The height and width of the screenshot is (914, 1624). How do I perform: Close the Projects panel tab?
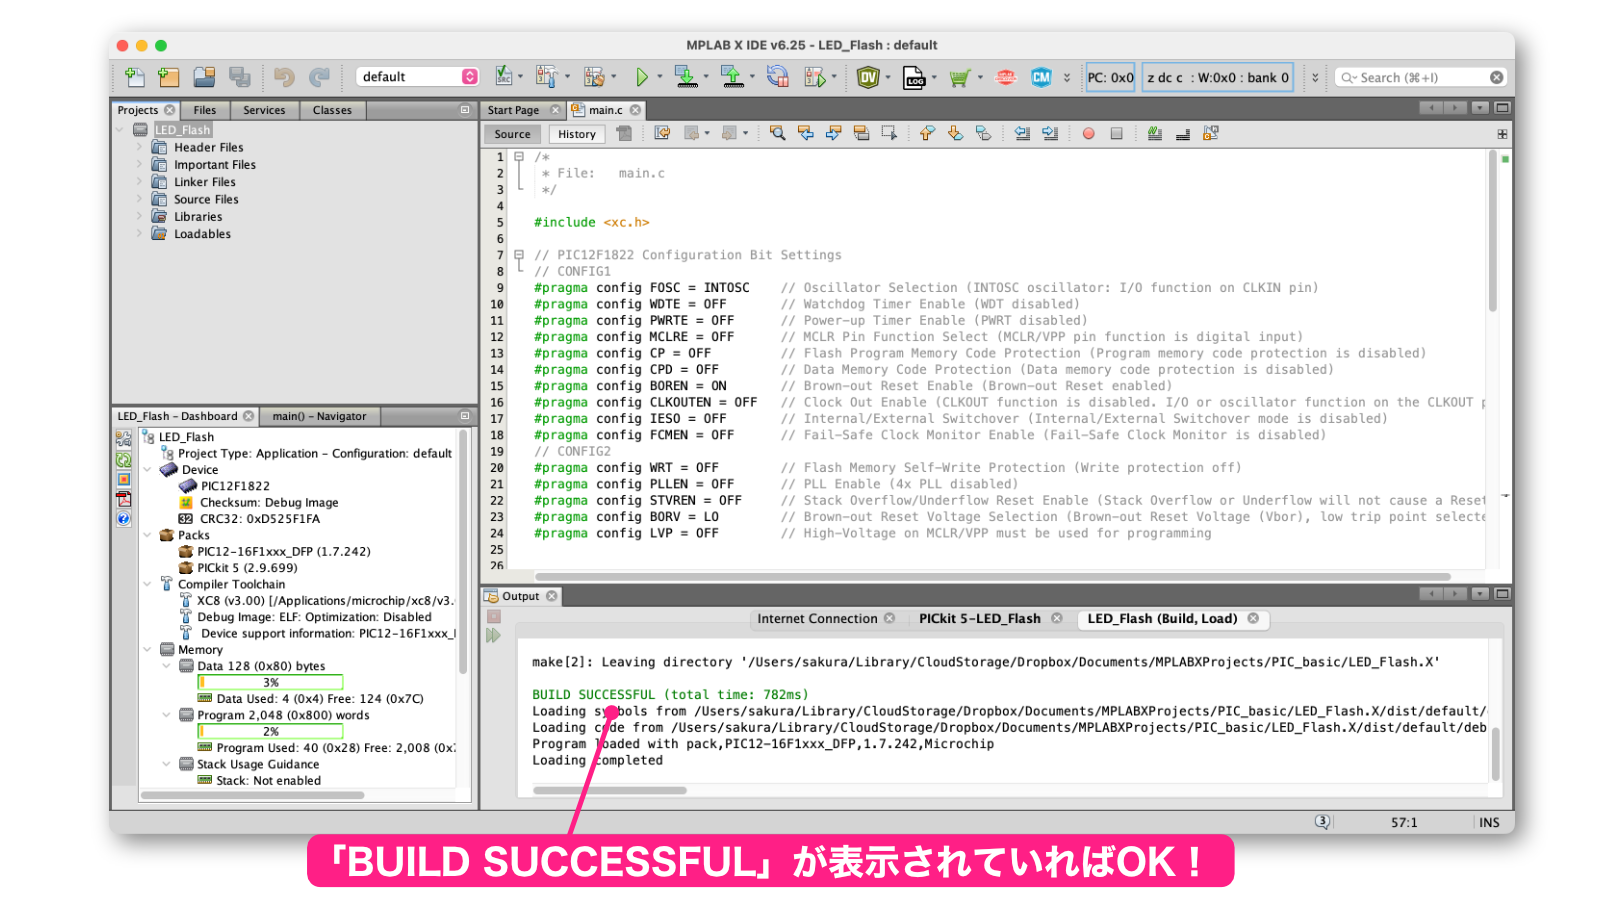(170, 110)
